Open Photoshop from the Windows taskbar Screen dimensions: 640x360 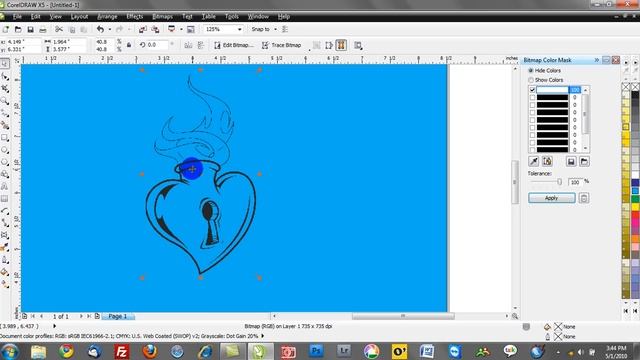click(316, 351)
